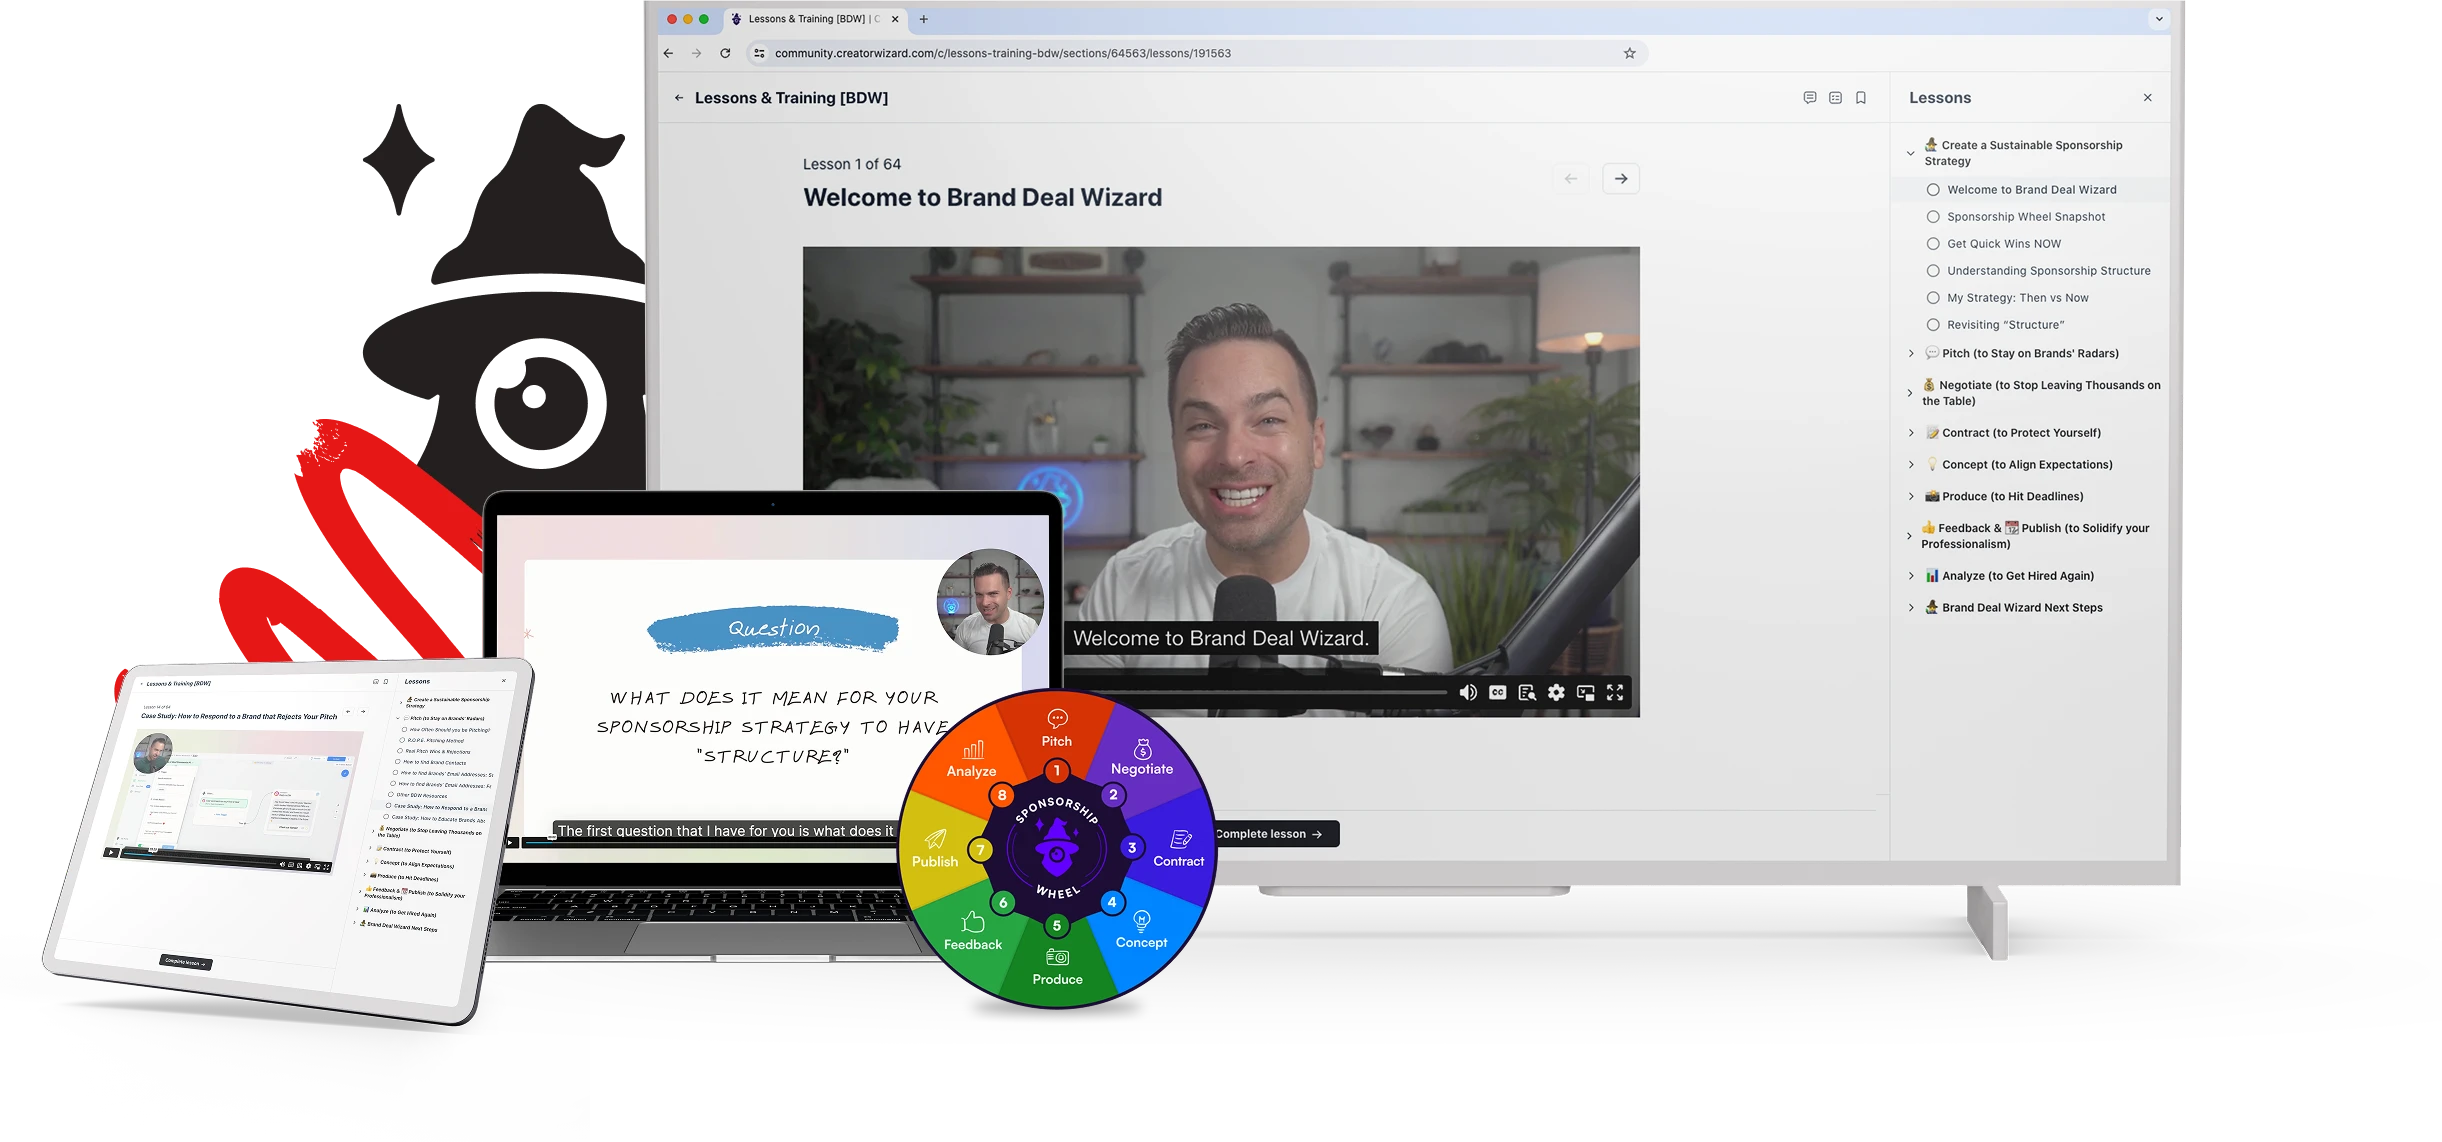Mark Sponsorship Wheel Snapshot lesson circle
Image resolution: width=2442 pixels, height=1142 pixels.
(1933, 217)
